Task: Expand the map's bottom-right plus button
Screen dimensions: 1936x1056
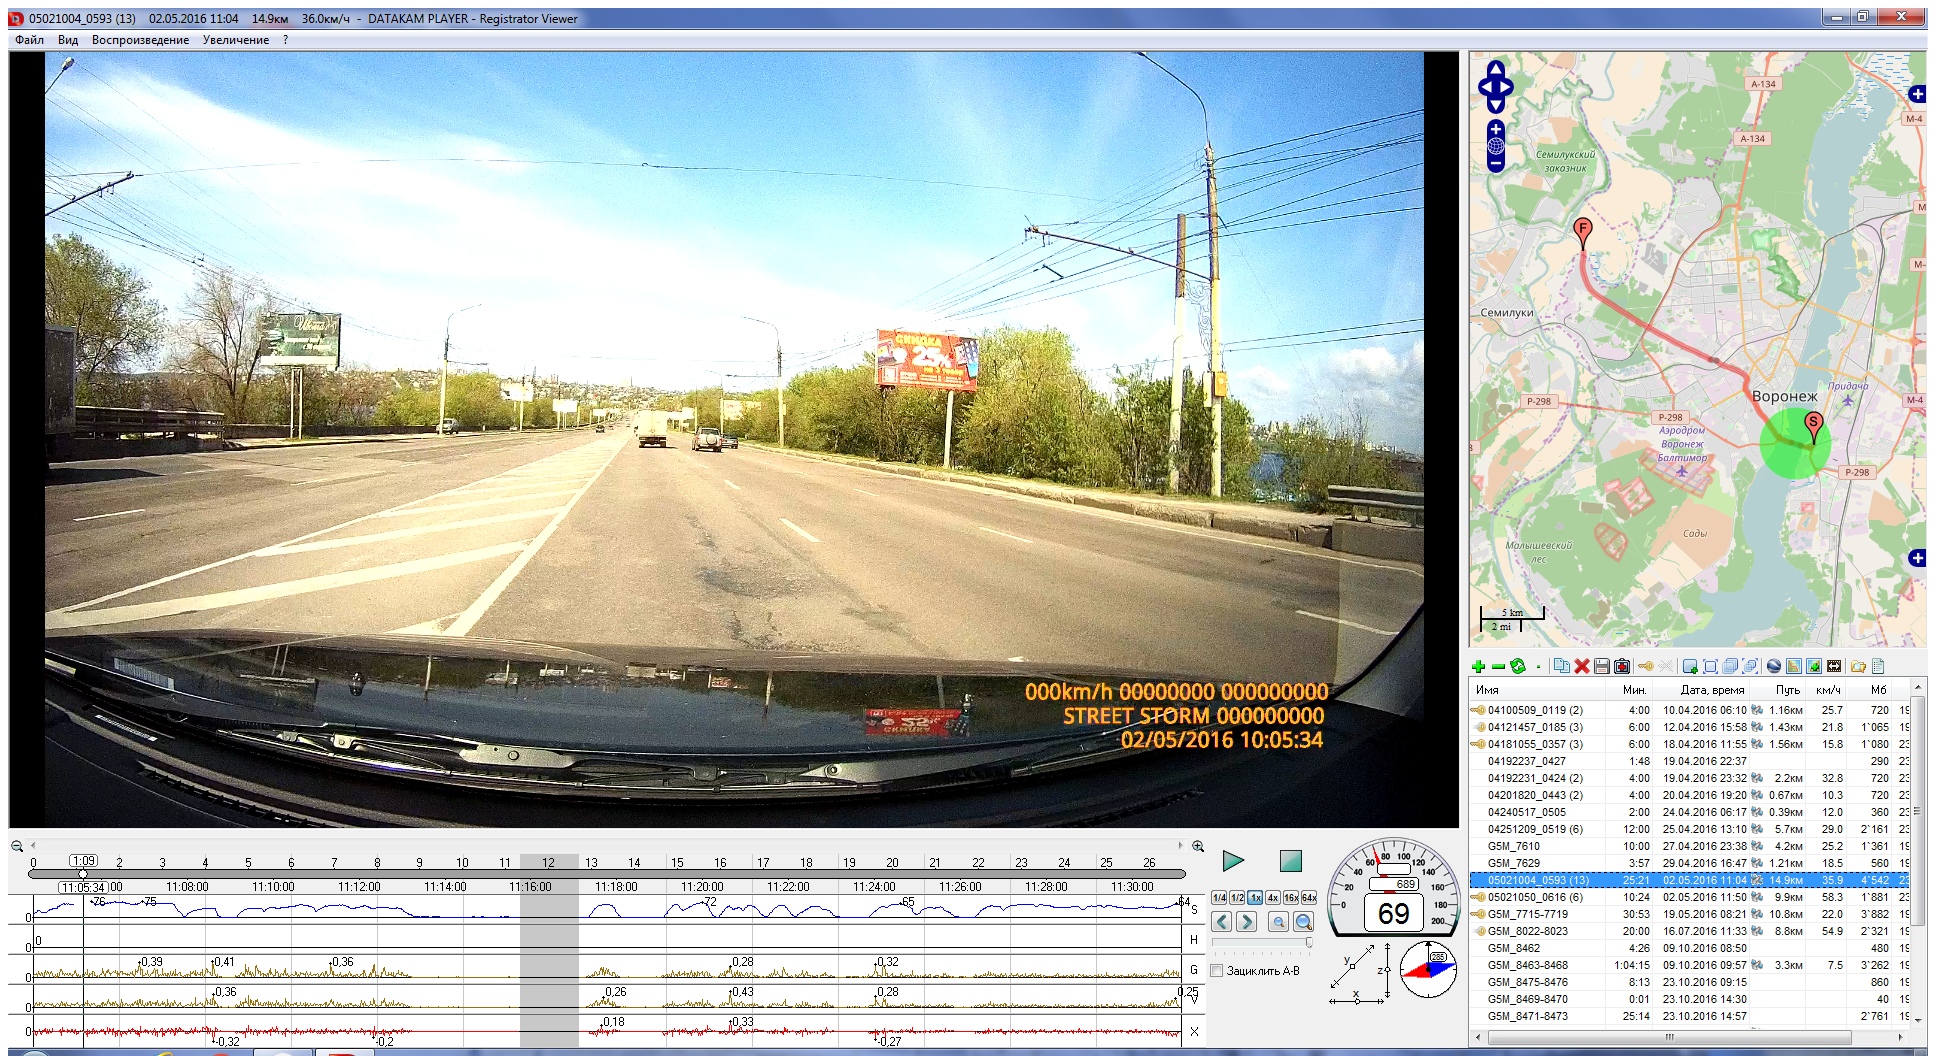Action: (x=1916, y=558)
